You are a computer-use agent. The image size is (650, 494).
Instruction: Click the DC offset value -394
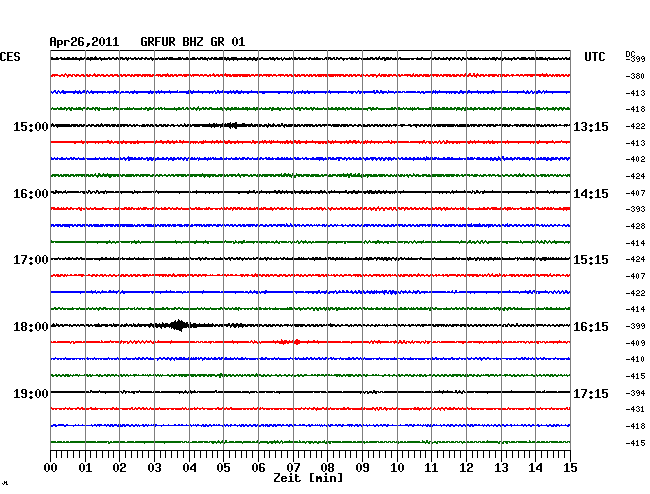point(635,393)
